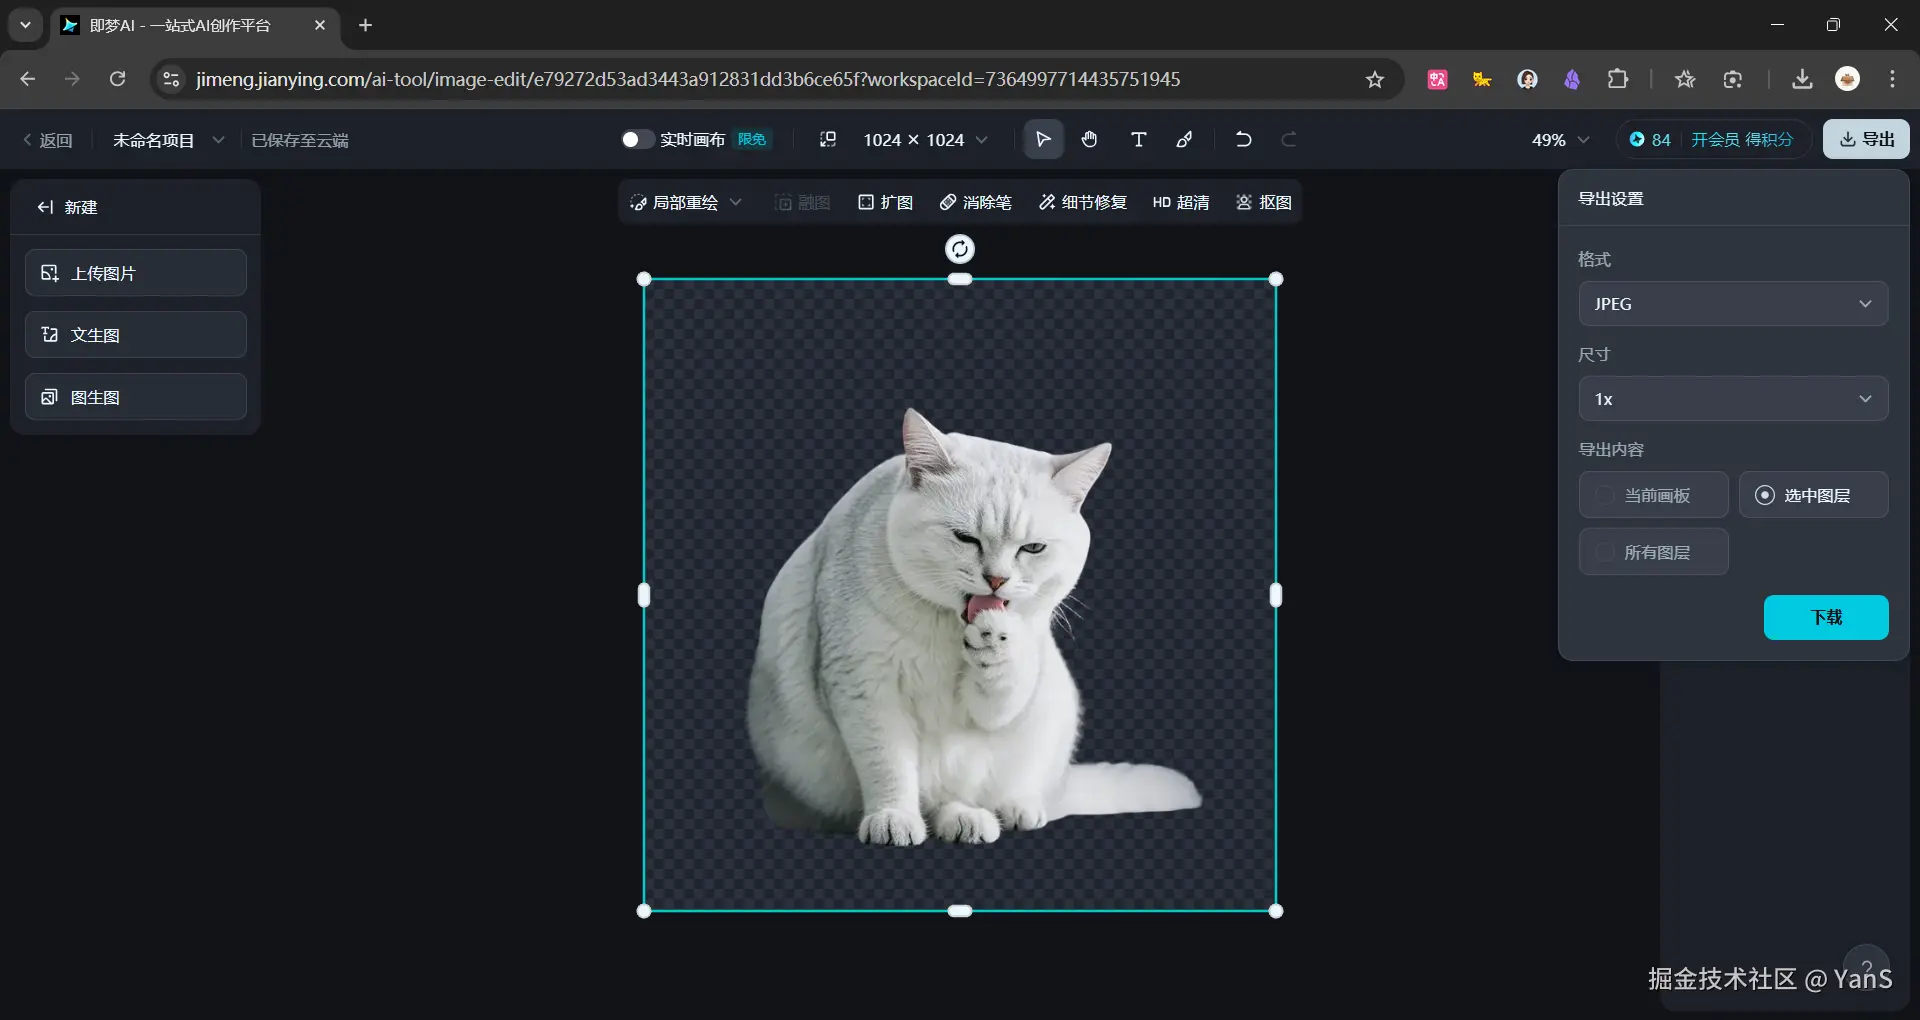Click the 下载 download button

pos(1826,617)
